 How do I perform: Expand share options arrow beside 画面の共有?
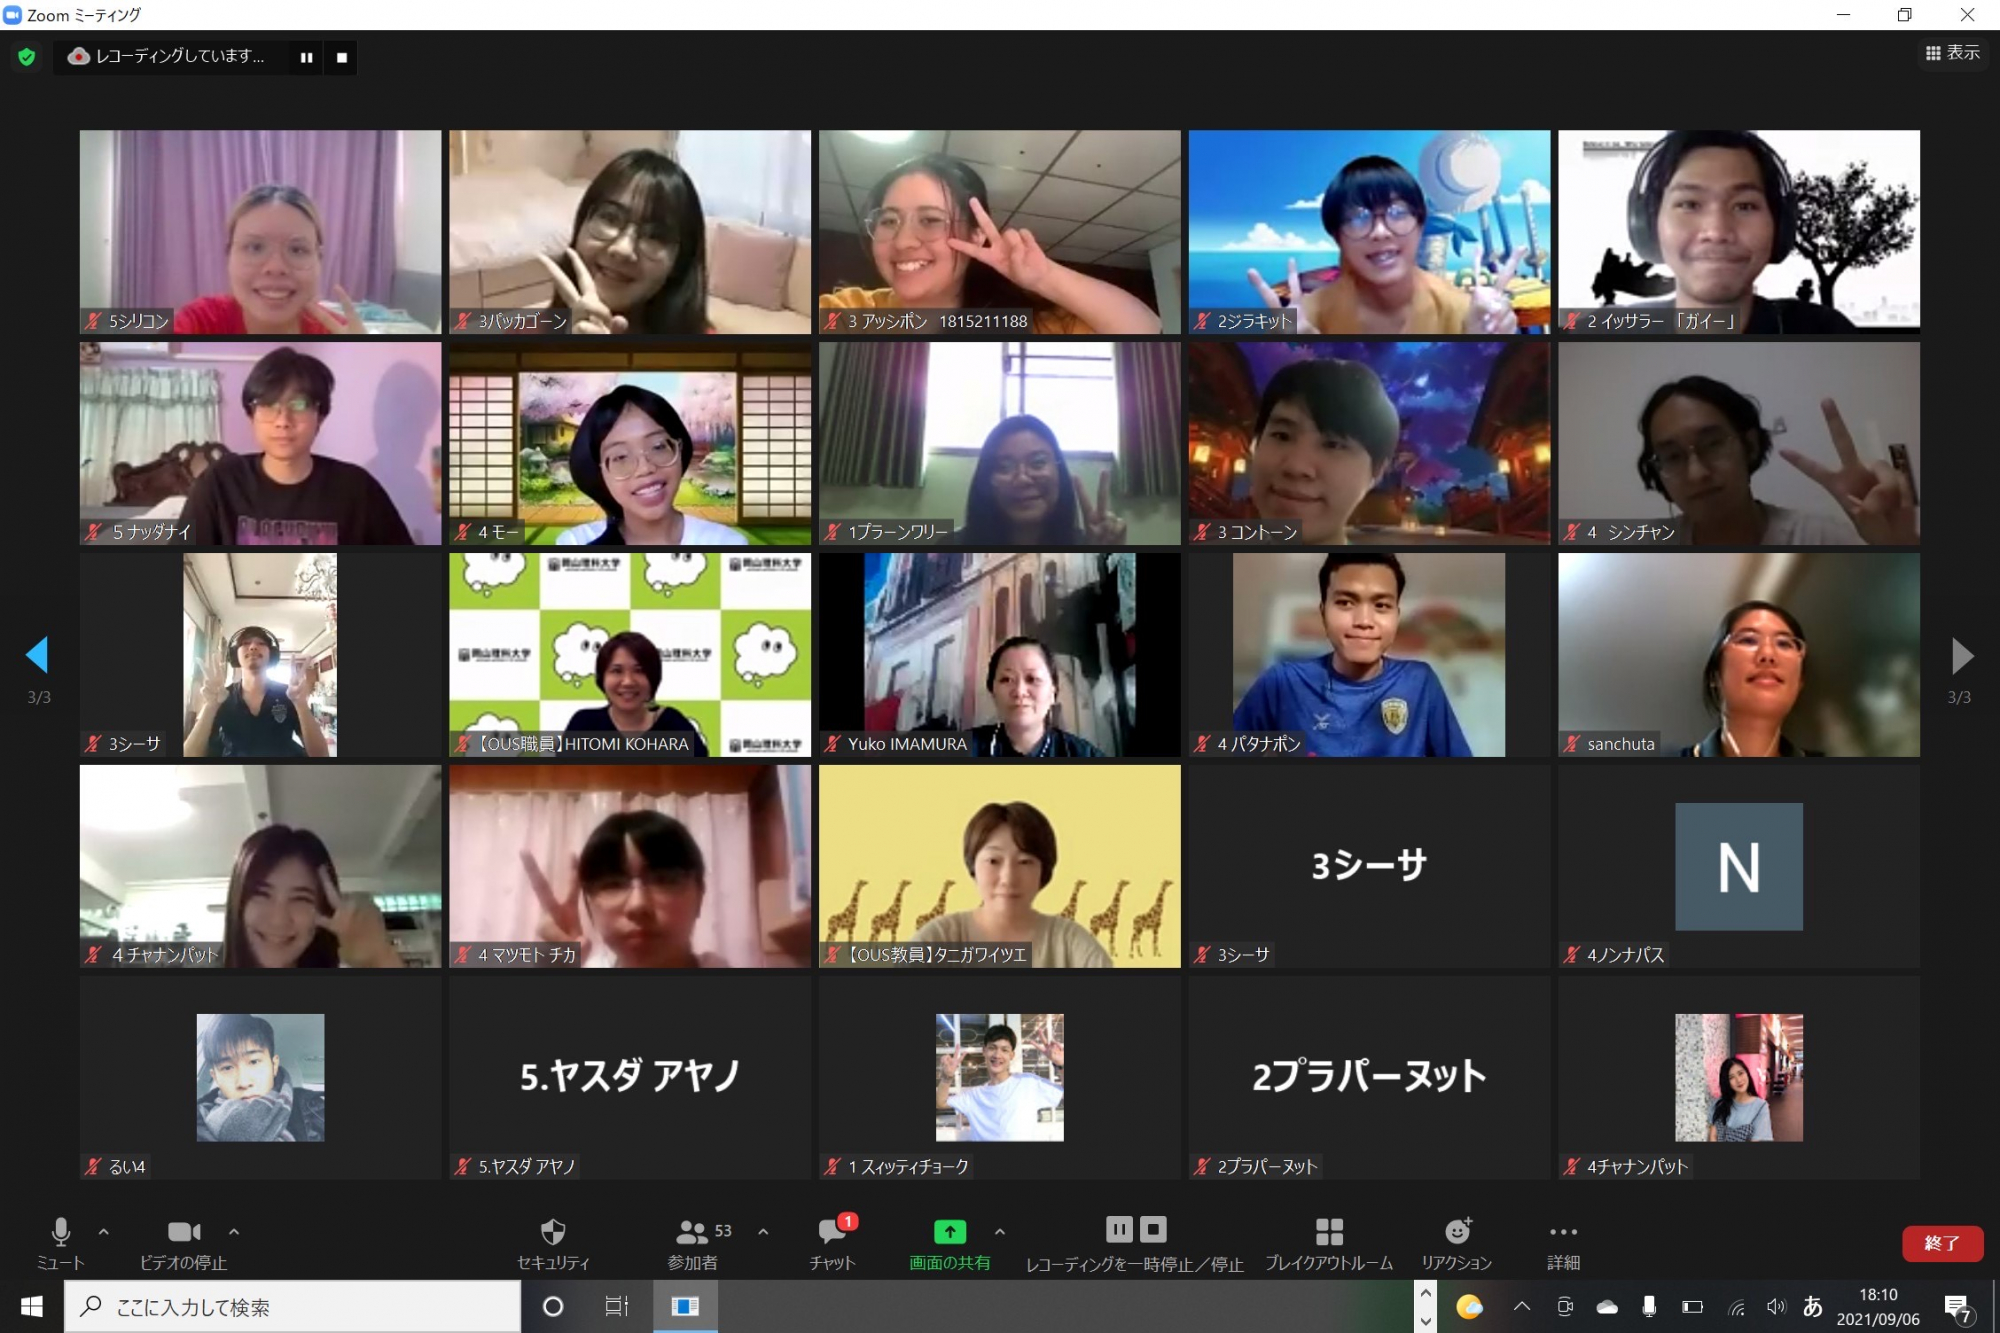click(1000, 1232)
